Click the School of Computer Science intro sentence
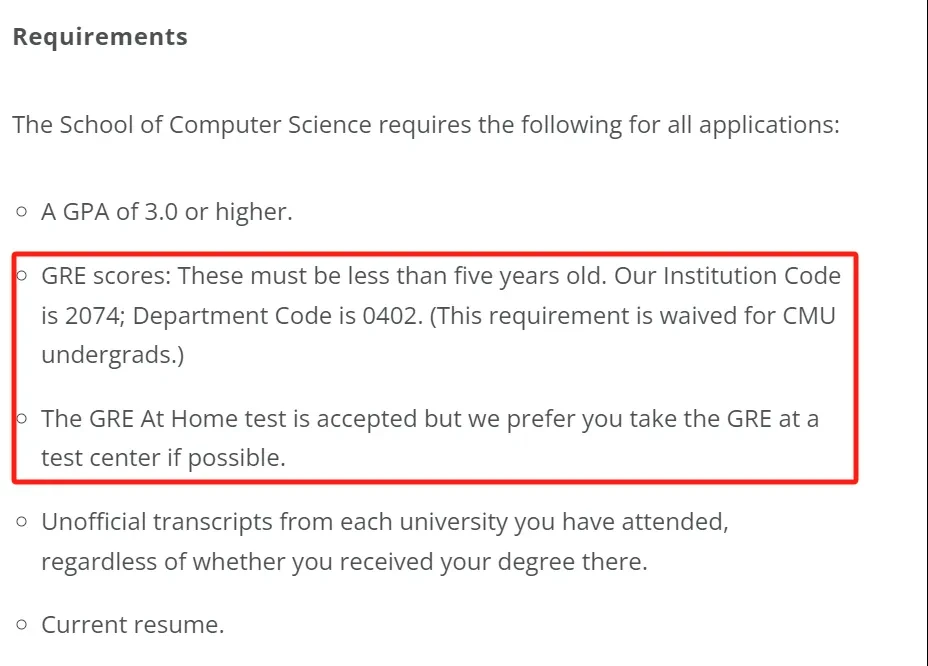 (426, 125)
